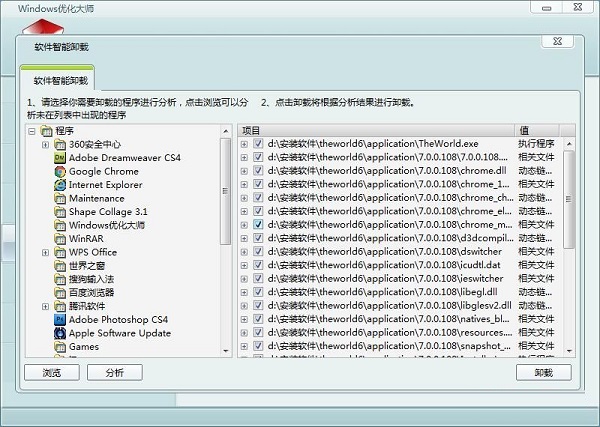The height and width of the screenshot is (427, 600).
Task: Click the 360安全中心 folder icon
Action: (x=60, y=145)
